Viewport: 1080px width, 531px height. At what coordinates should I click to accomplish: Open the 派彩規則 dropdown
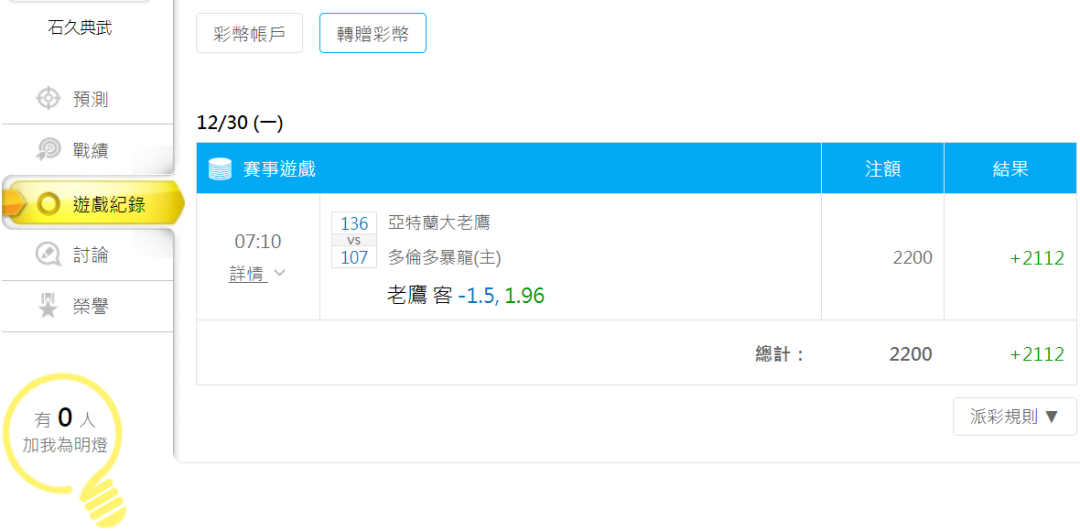click(1014, 417)
